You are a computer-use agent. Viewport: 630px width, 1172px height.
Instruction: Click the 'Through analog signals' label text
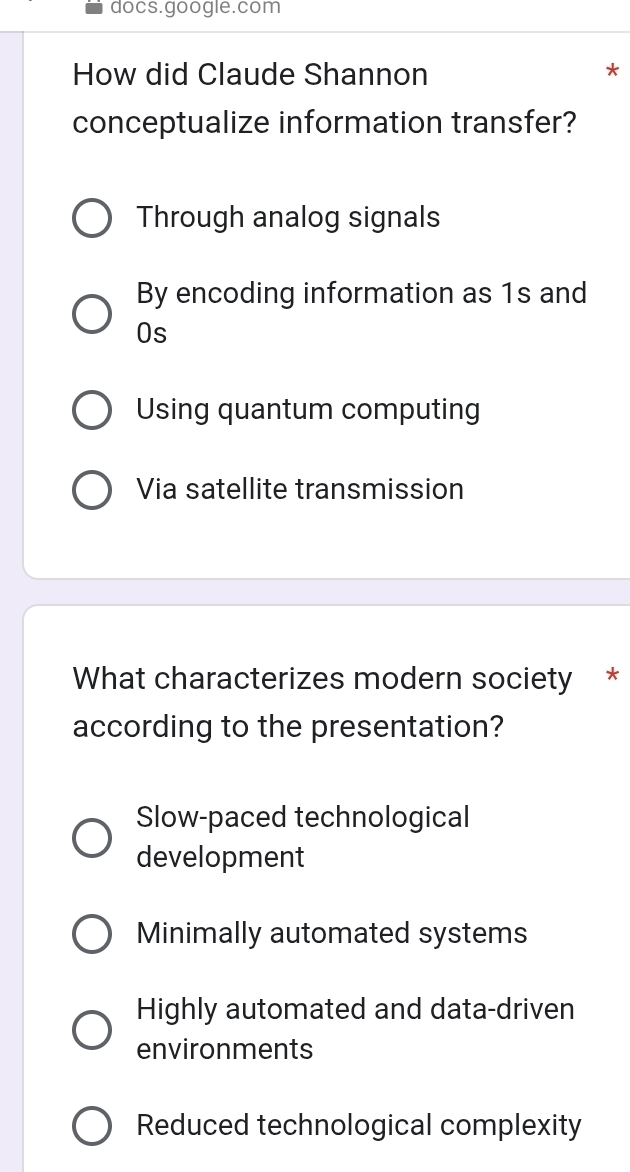pyautogui.click(x=288, y=218)
